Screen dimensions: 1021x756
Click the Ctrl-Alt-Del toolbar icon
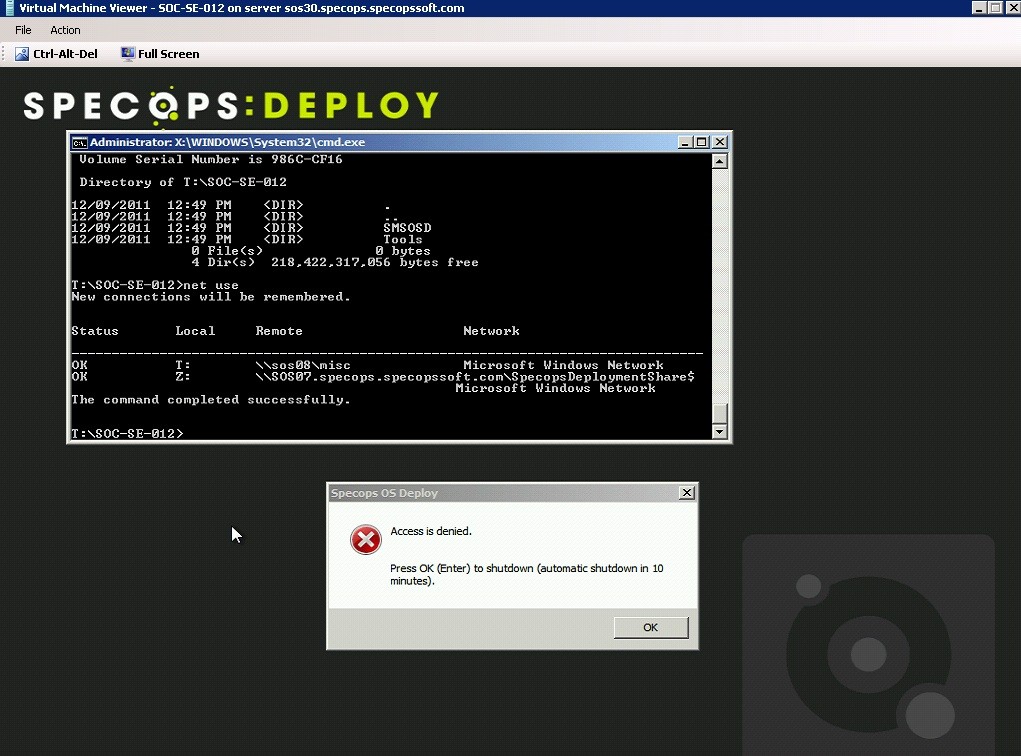pos(22,54)
